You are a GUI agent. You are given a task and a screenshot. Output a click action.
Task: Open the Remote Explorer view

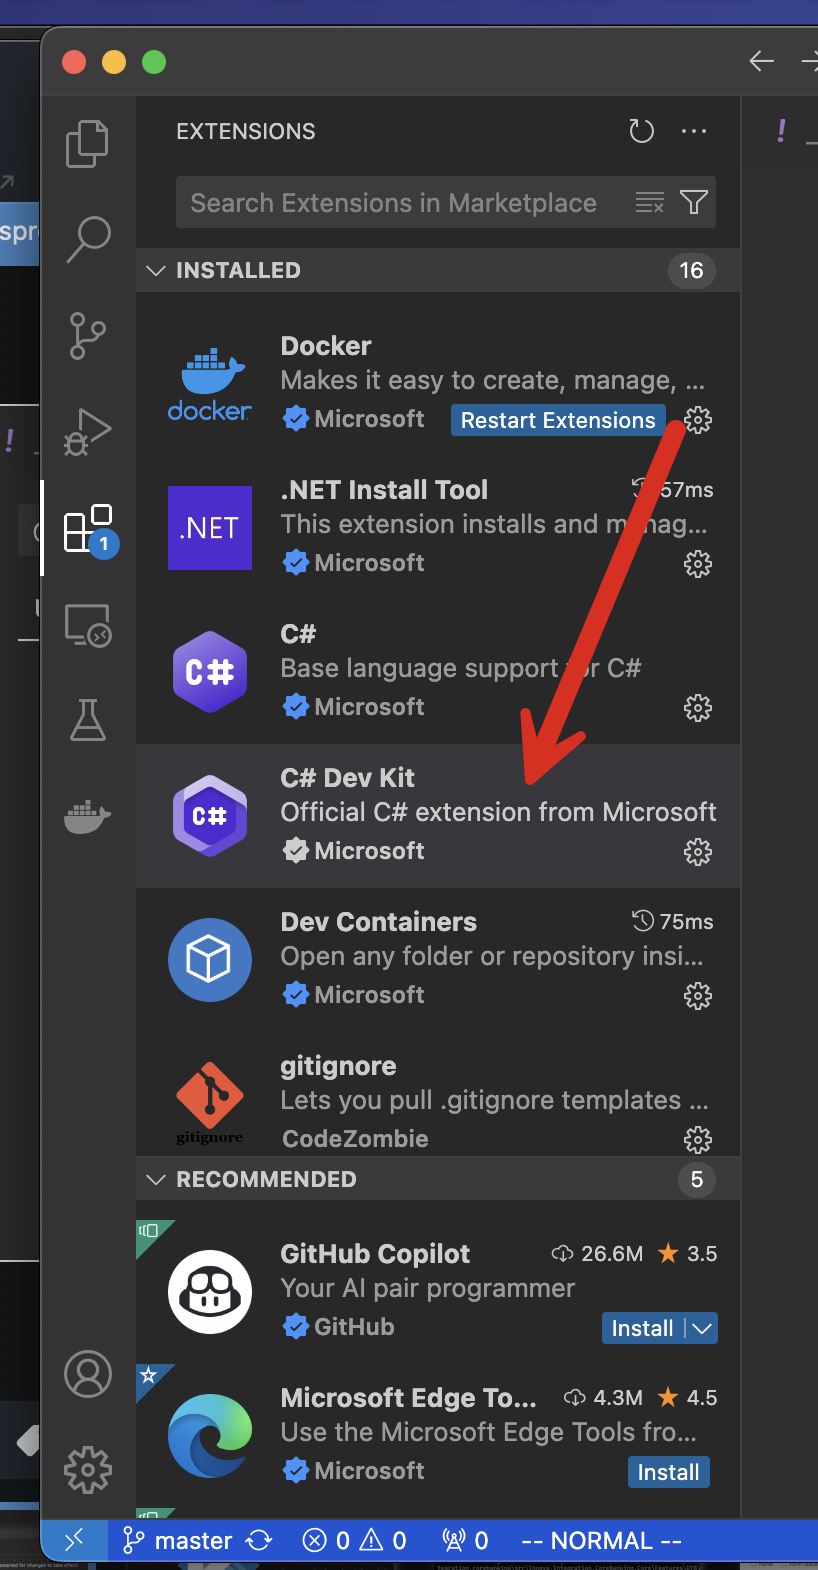pyautogui.click(x=88, y=625)
